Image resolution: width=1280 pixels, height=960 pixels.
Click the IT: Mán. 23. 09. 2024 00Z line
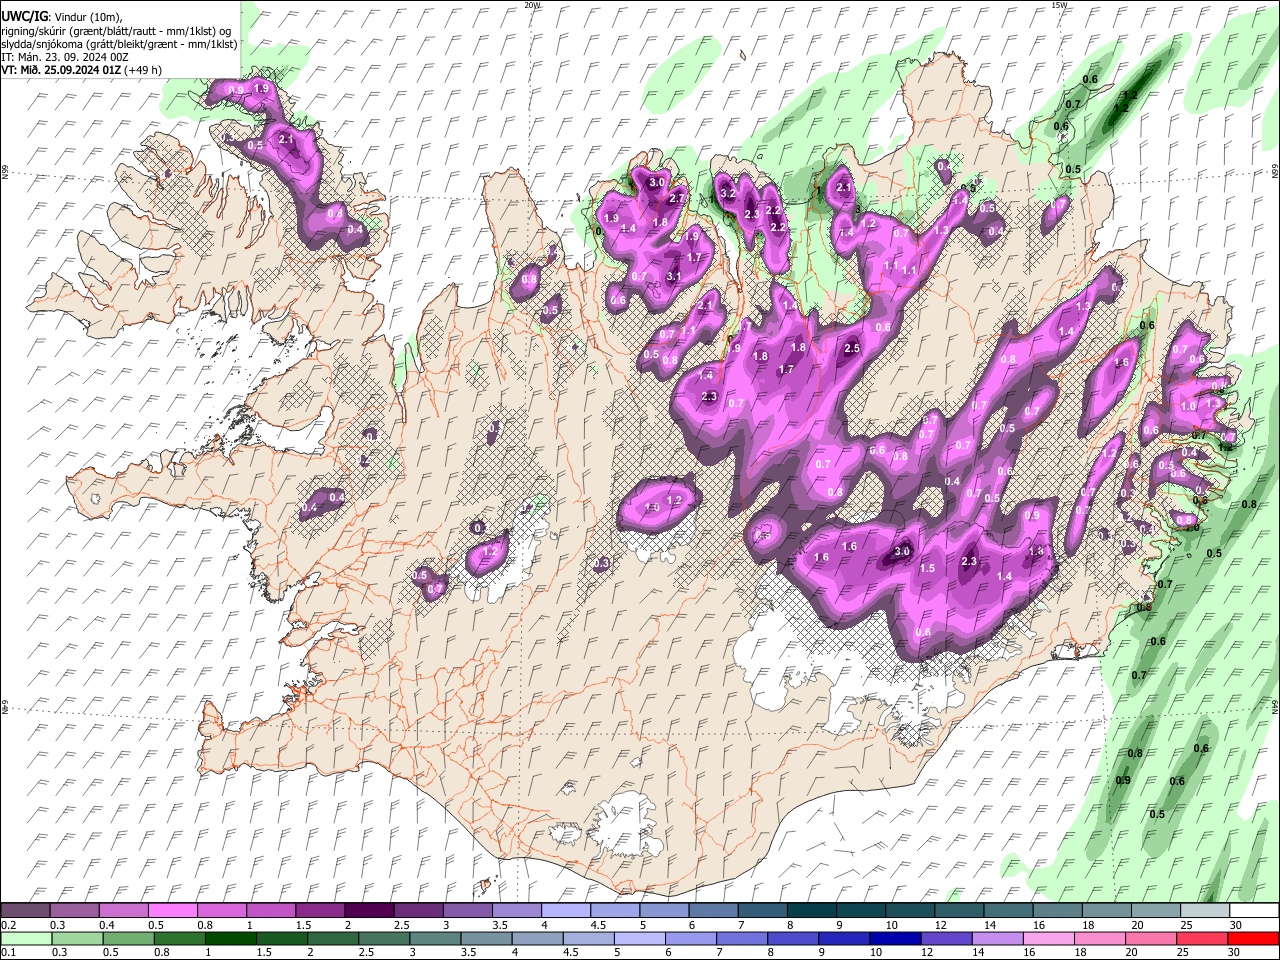coord(65,57)
